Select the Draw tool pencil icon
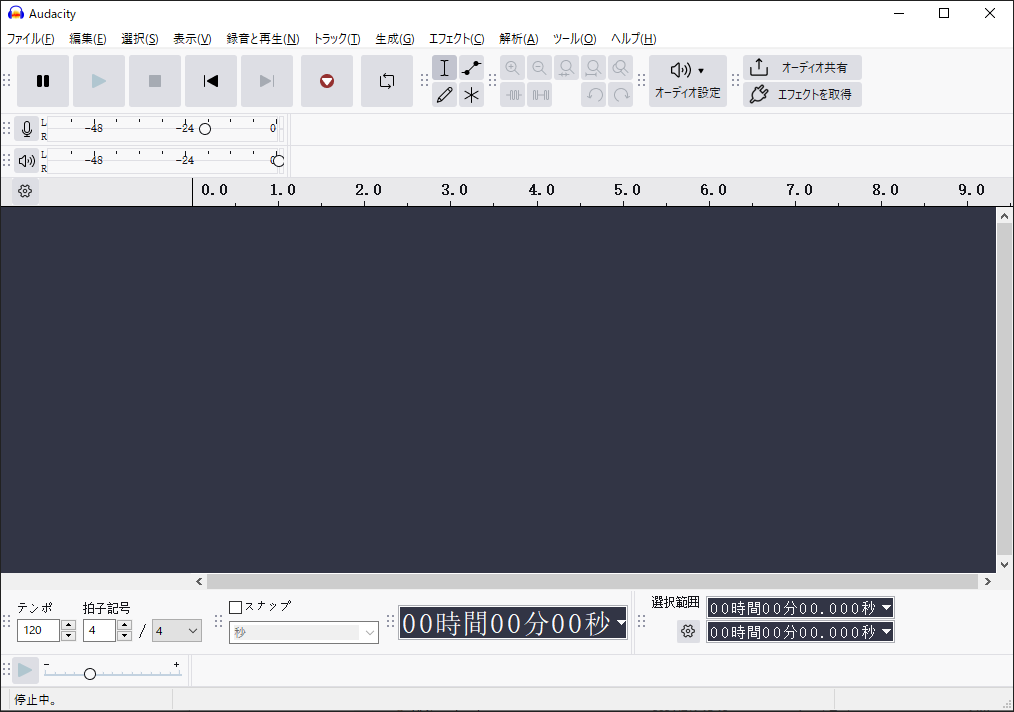Screen dimensions: 1014x712 (445, 95)
